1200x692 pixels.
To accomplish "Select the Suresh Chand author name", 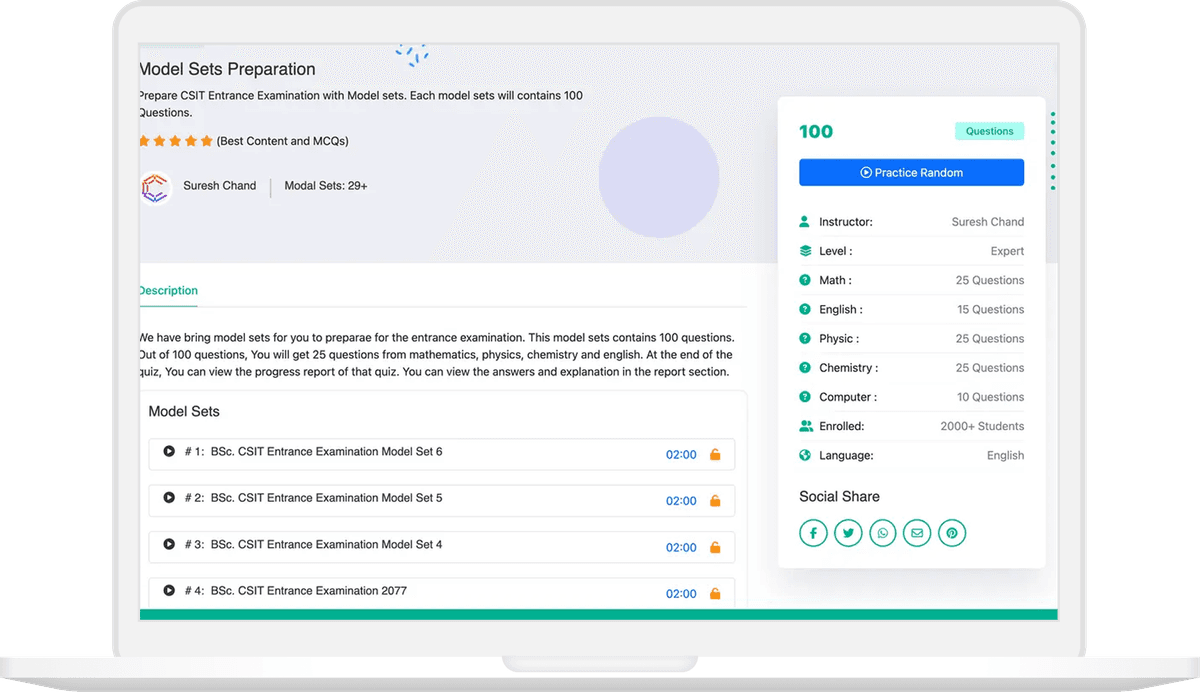I will coord(219,186).
